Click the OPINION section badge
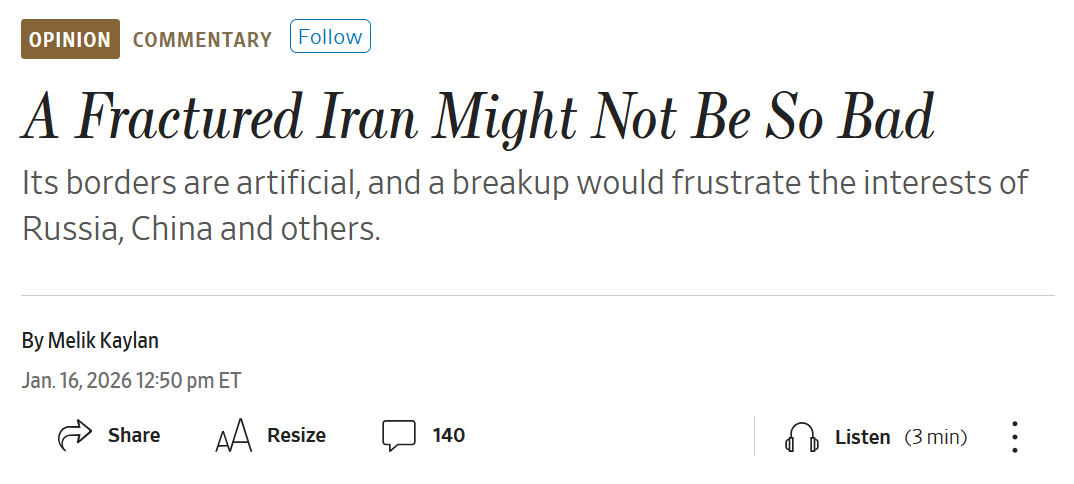 (x=70, y=39)
